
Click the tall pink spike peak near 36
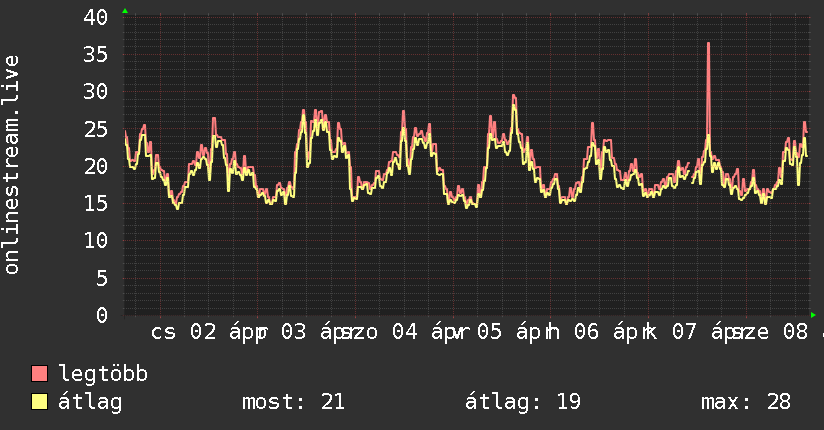(x=708, y=44)
